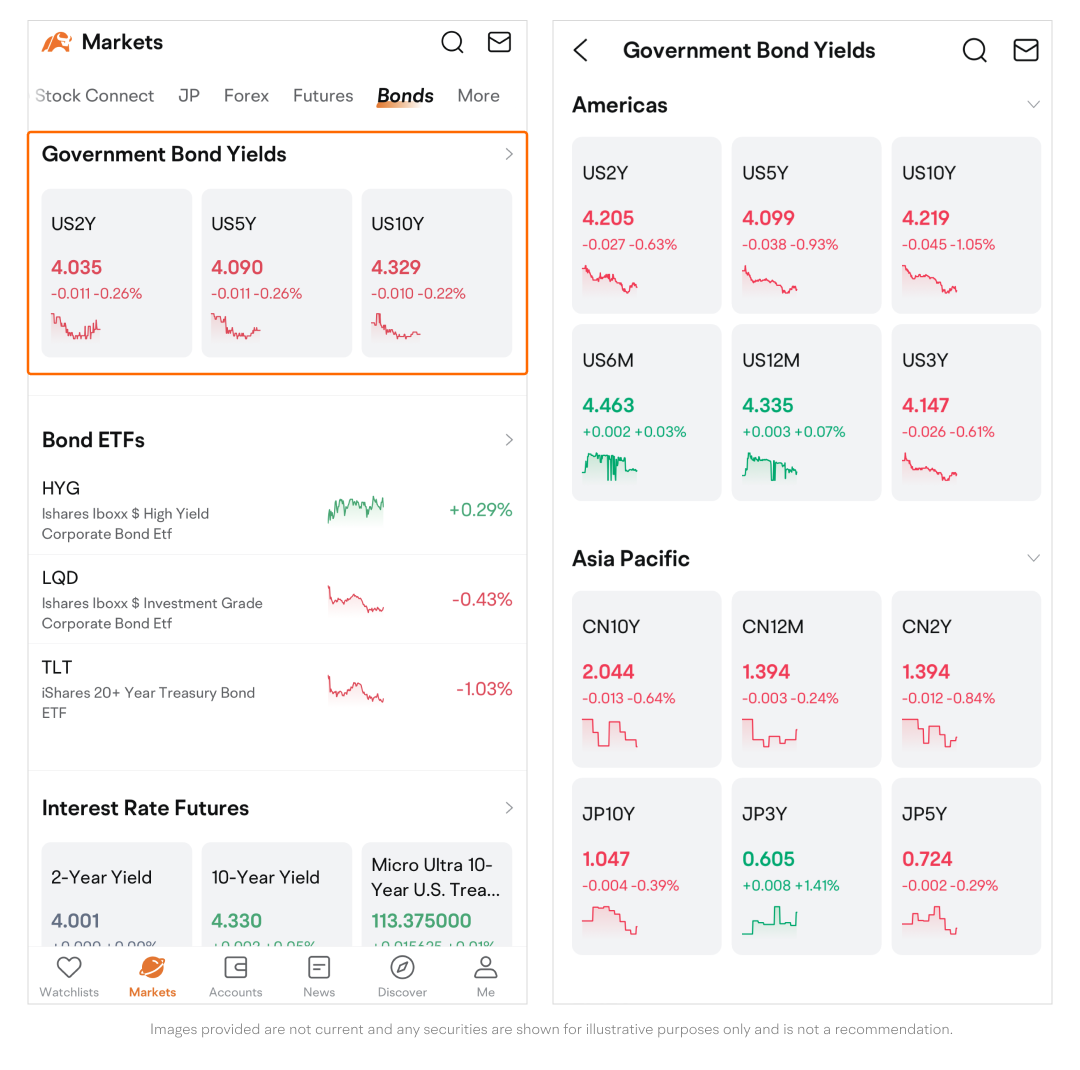The height and width of the screenshot is (1070, 1080).
Task: Open Watchlists from bottom navigation
Action: pos(69,976)
